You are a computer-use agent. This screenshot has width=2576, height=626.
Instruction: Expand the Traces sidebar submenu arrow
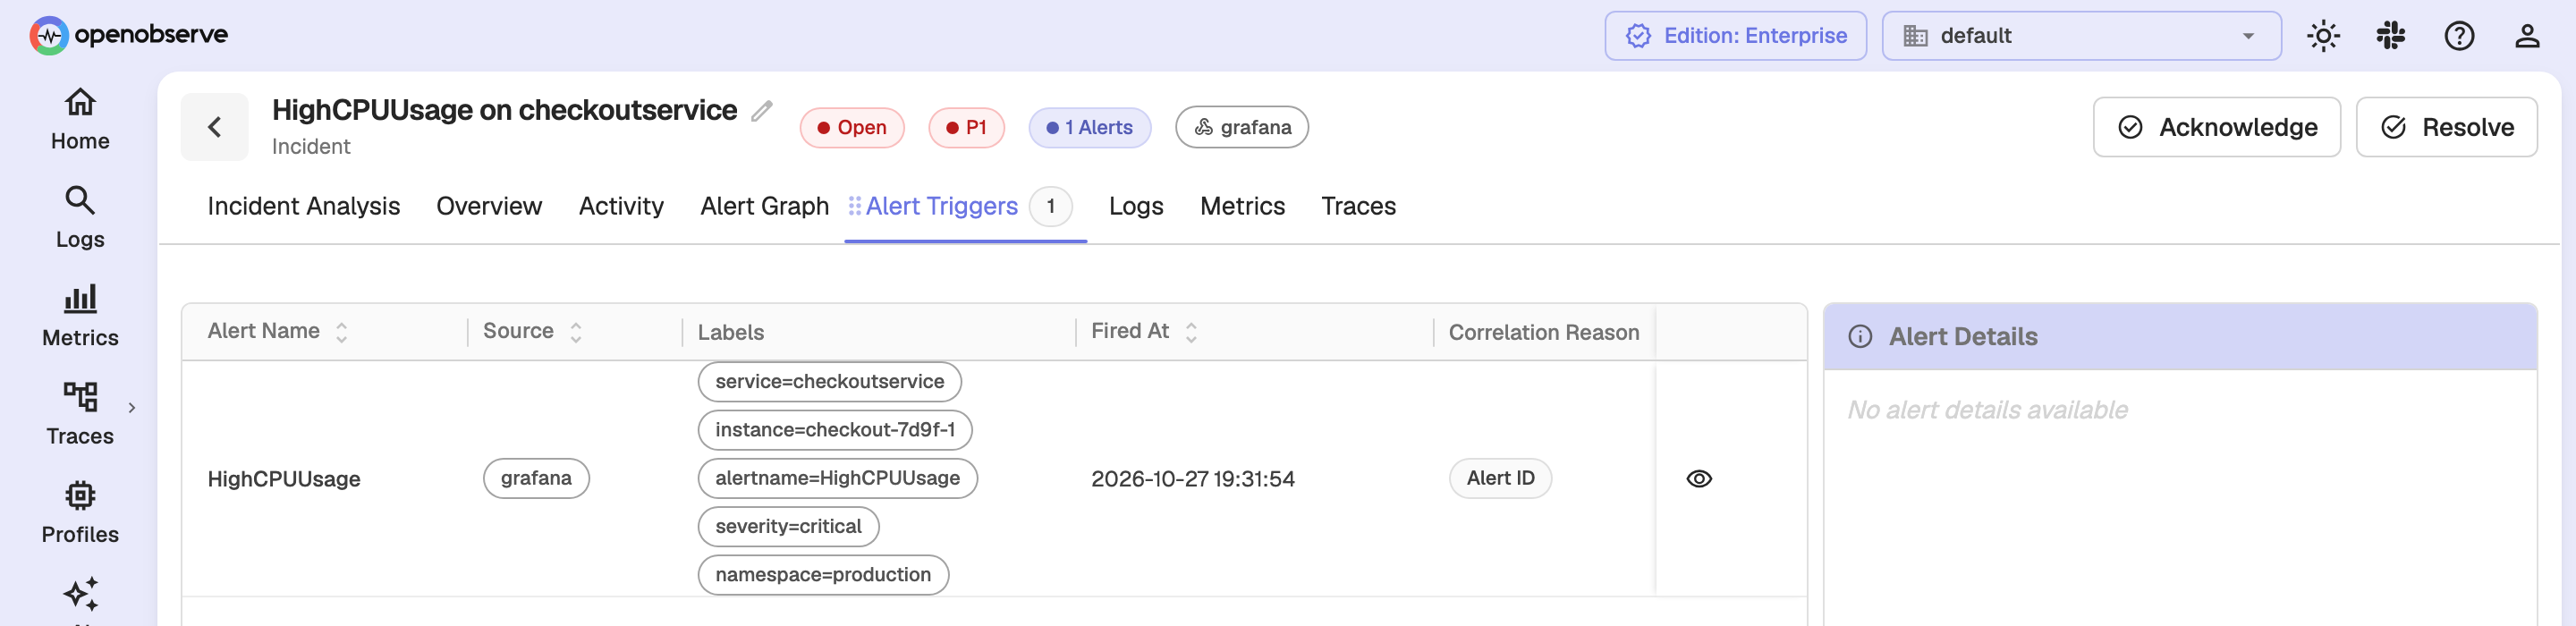[132, 408]
